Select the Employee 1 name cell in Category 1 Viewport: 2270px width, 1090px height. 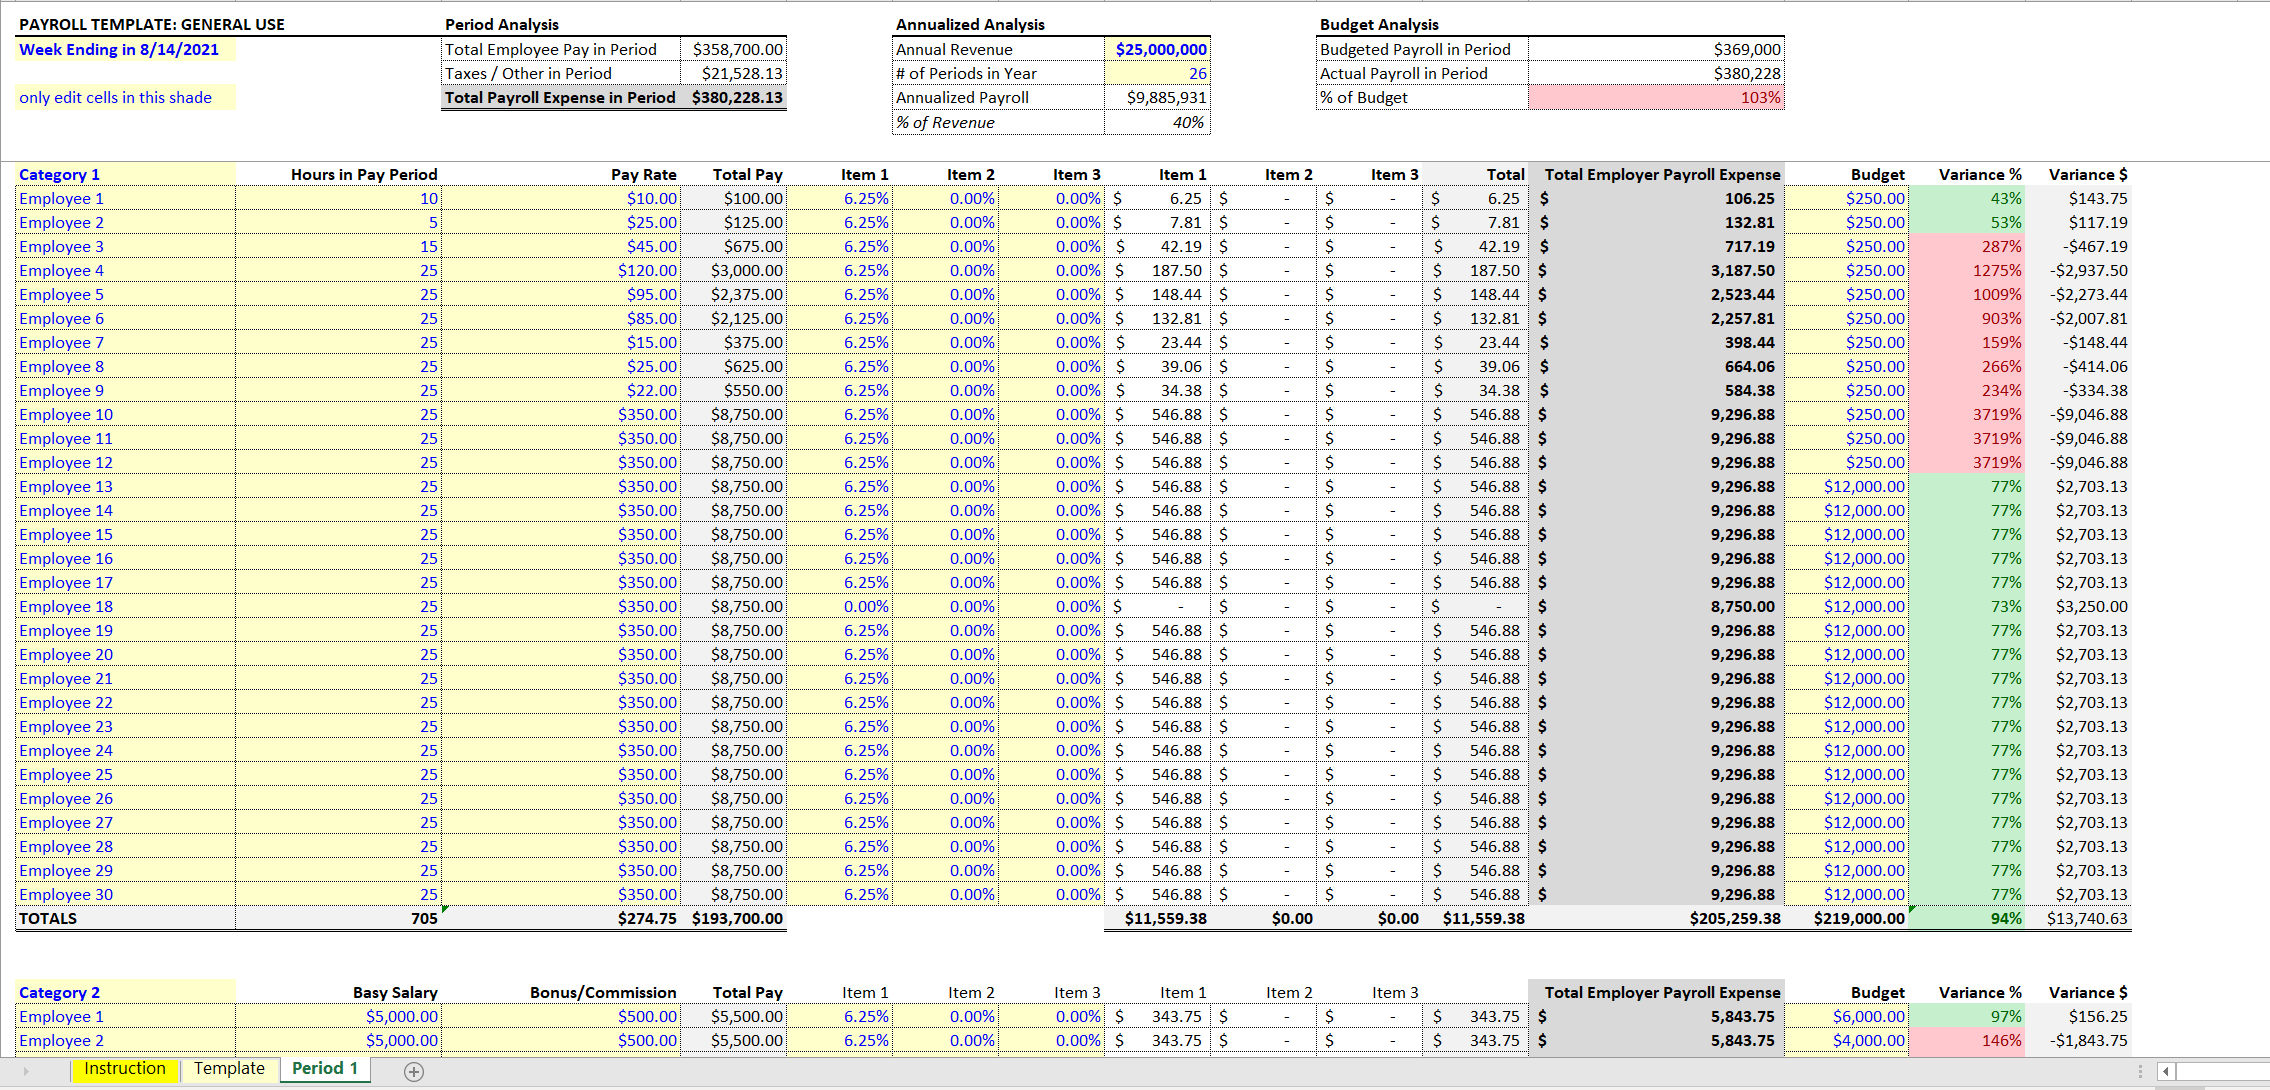(126, 198)
